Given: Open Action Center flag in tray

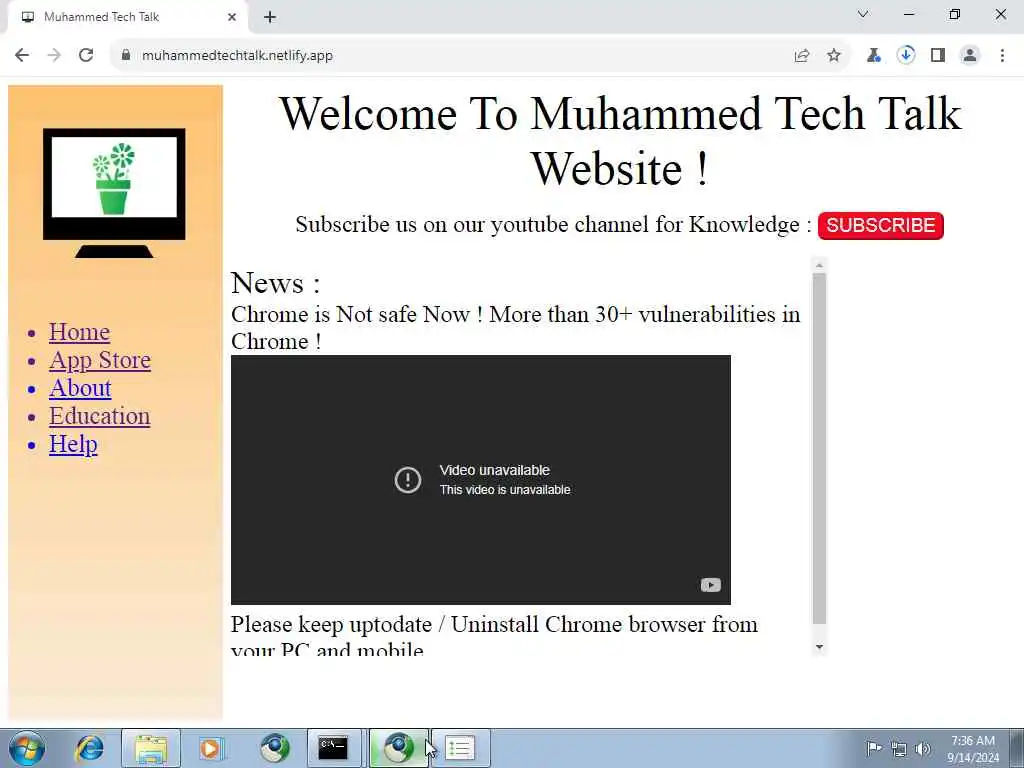Looking at the screenshot, I should (873, 748).
